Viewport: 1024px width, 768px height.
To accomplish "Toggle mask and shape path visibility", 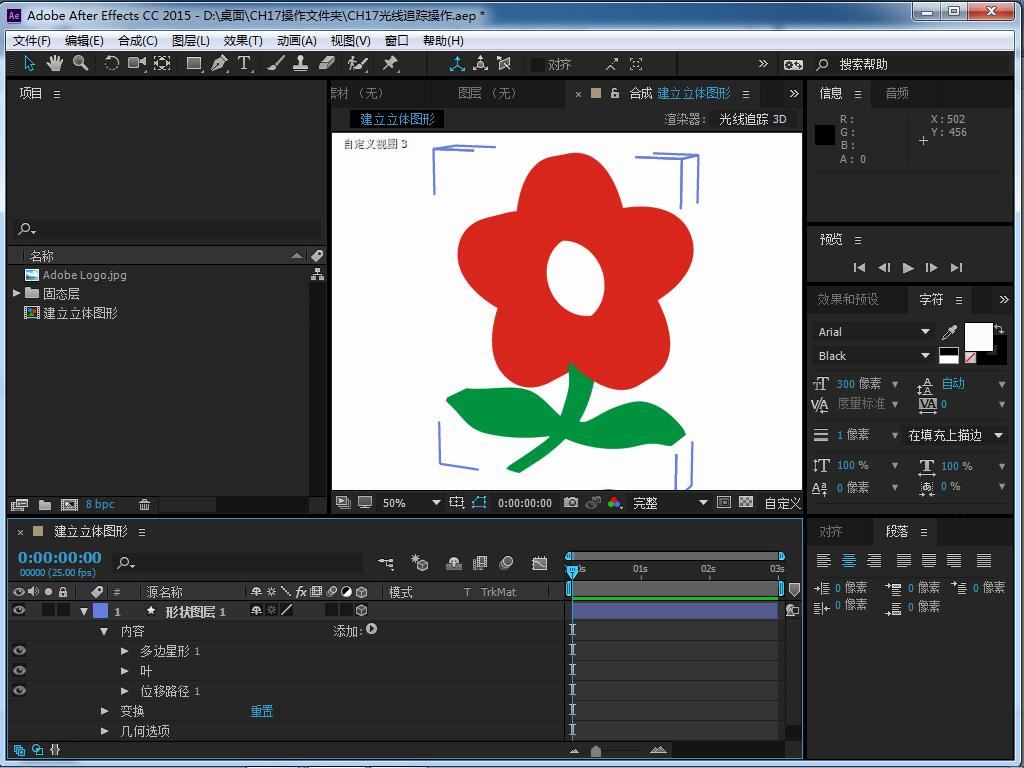I will click(x=479, y=502).
